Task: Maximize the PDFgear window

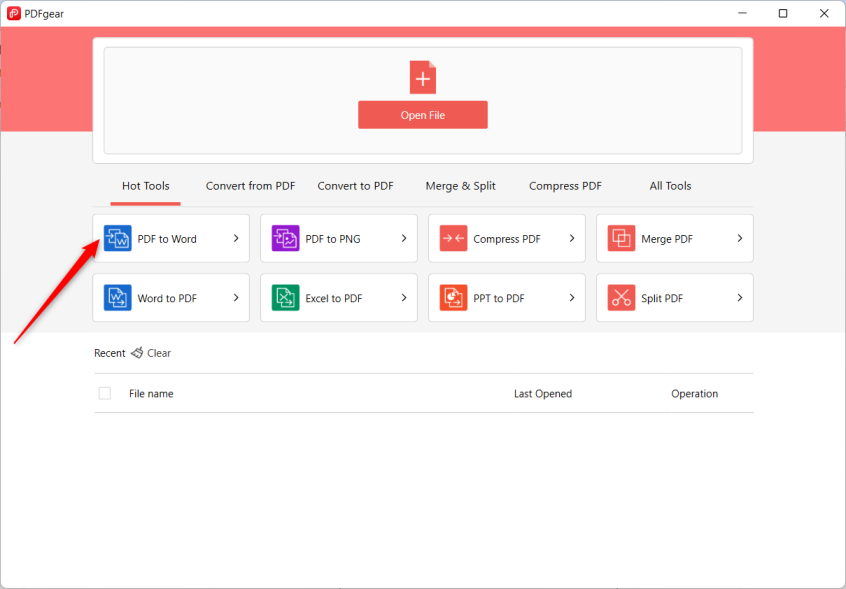Action: [x=783, y=13]
